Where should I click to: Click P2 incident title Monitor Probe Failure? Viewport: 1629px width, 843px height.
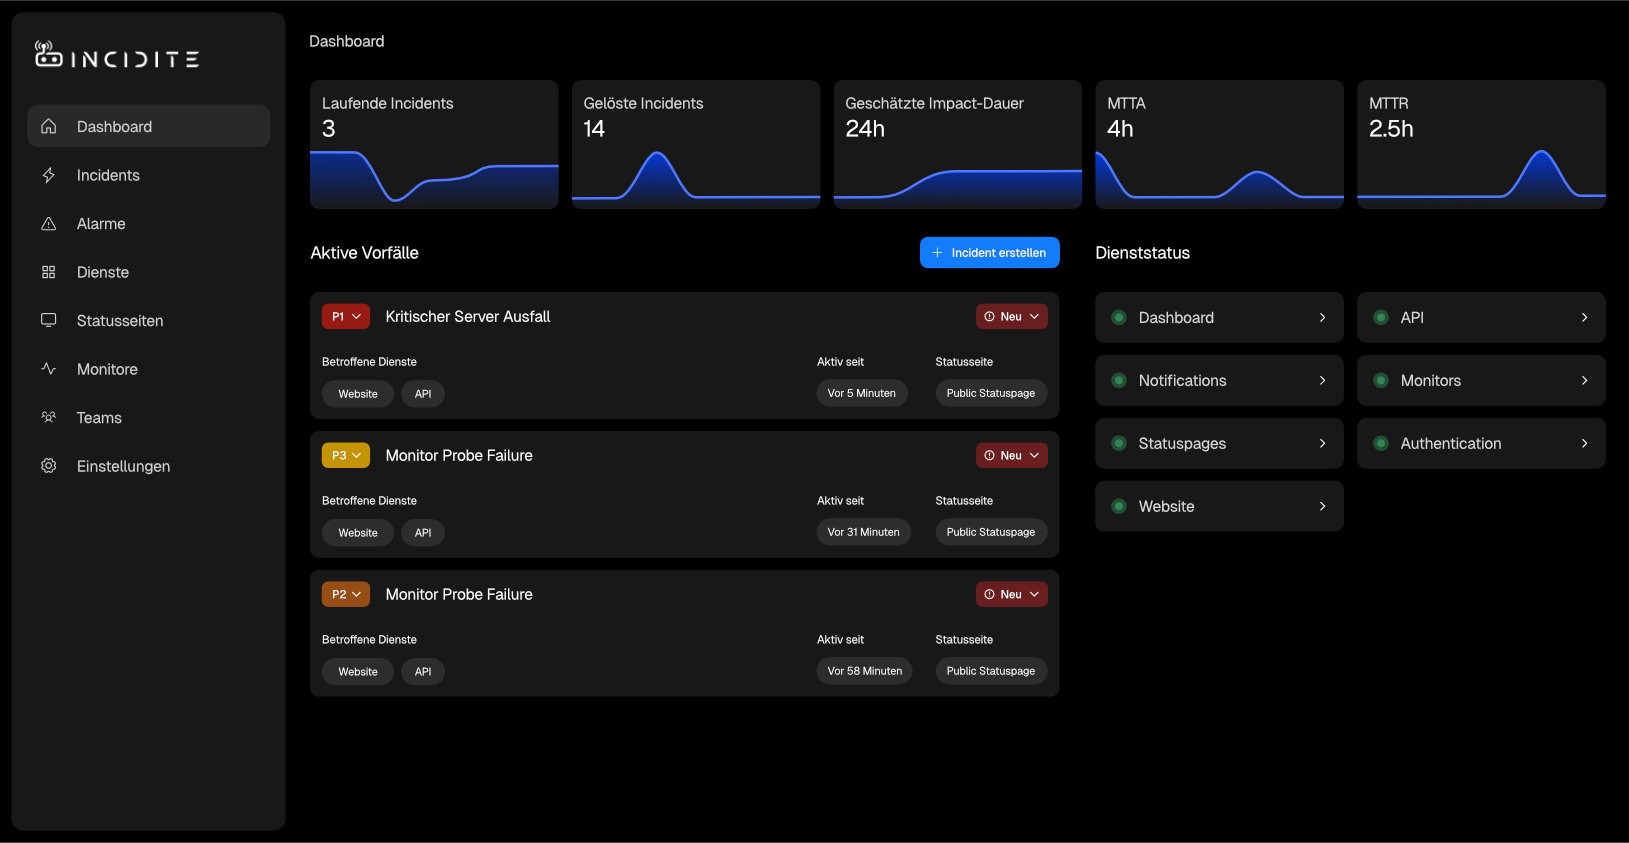pyautogui.click(x=459, y=594)
